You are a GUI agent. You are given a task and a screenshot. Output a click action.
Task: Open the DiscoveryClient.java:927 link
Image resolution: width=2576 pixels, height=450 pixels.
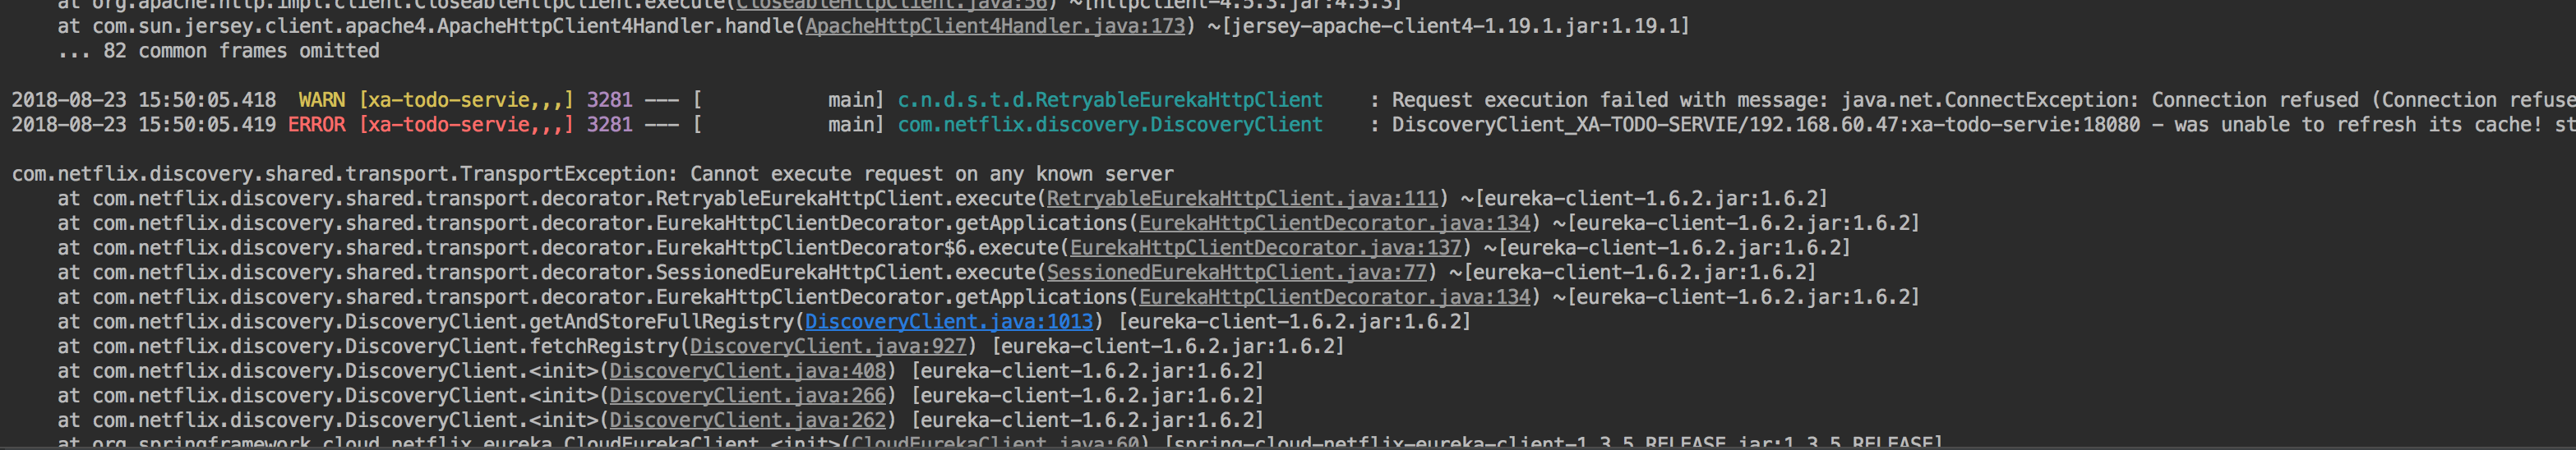[x=828, y=346]
